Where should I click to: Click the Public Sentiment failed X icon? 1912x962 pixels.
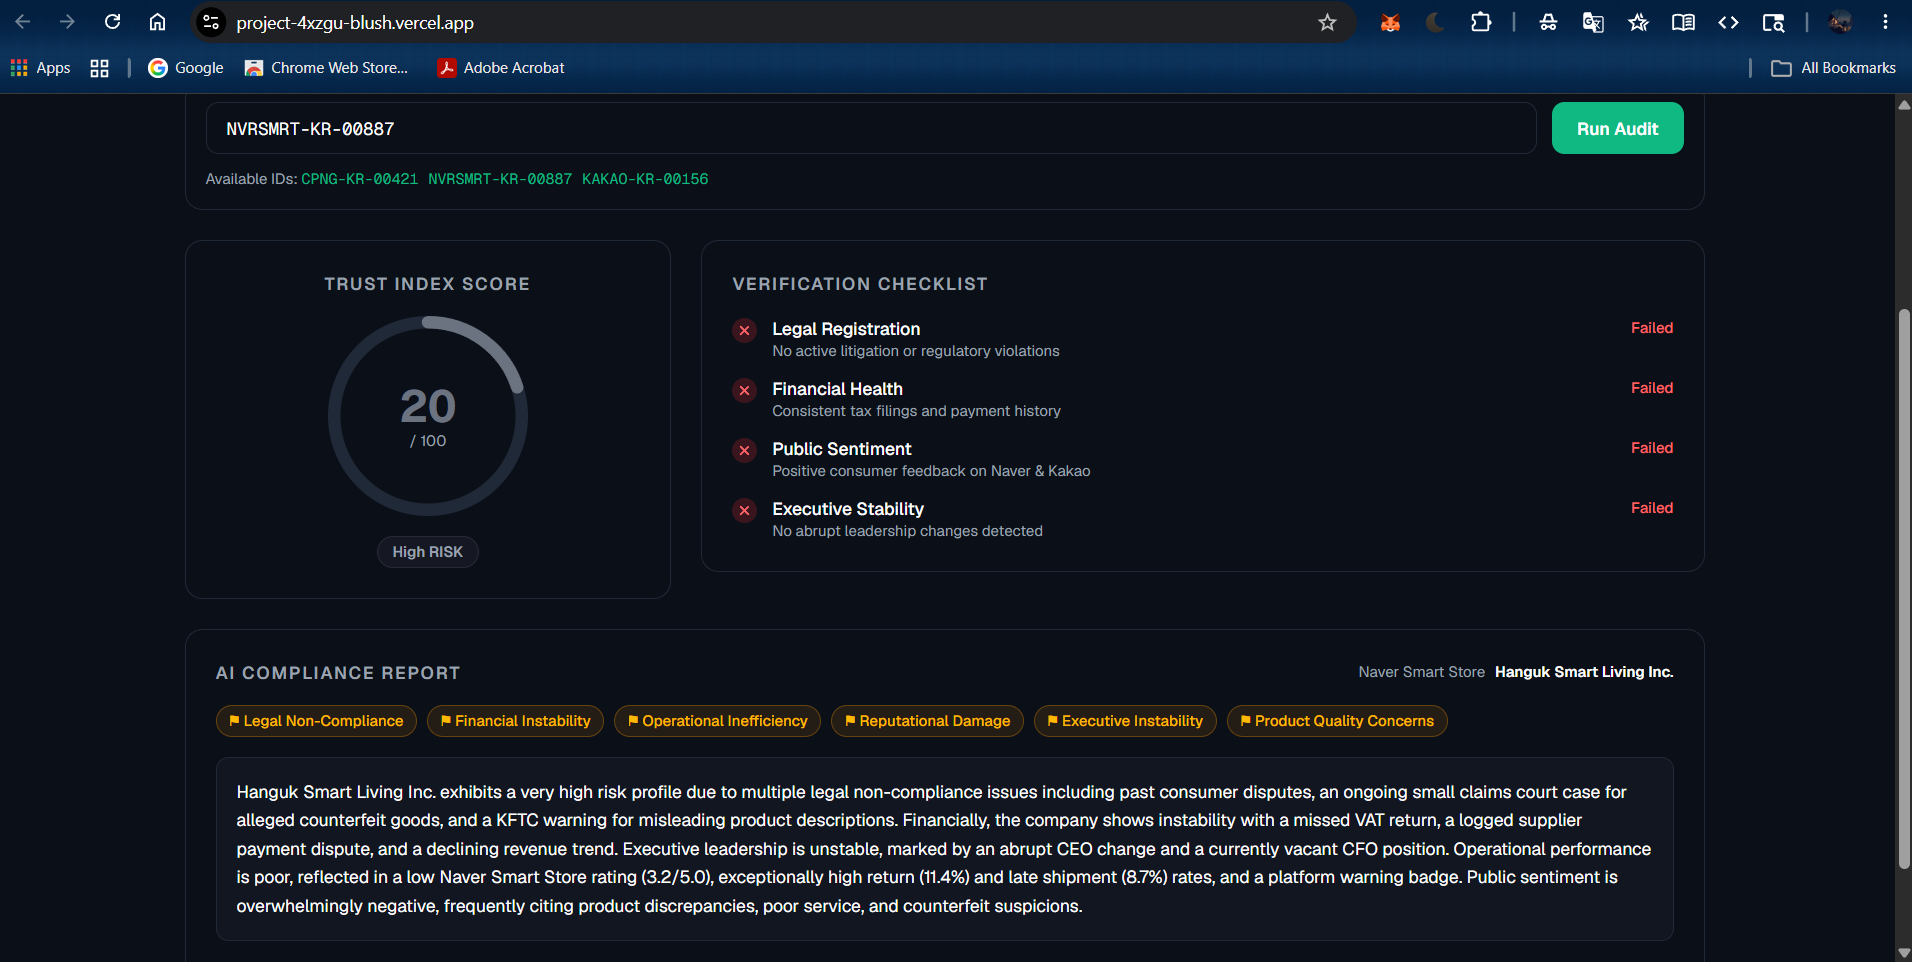click(x=744, y=450)
